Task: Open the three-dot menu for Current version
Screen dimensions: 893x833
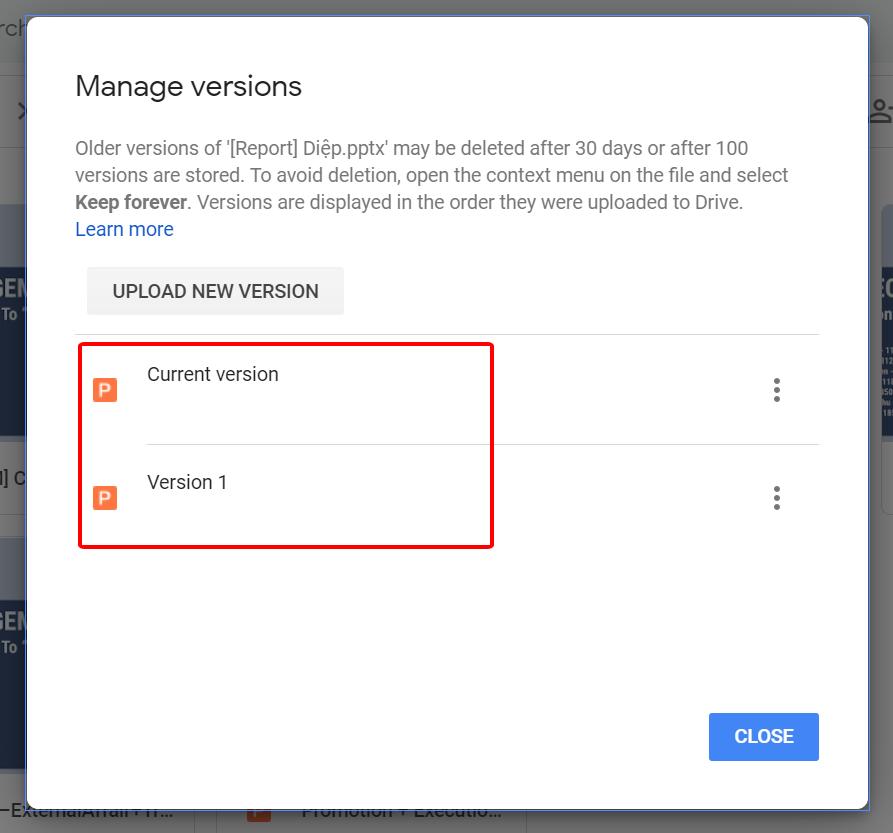Action: tap(776, 390)
